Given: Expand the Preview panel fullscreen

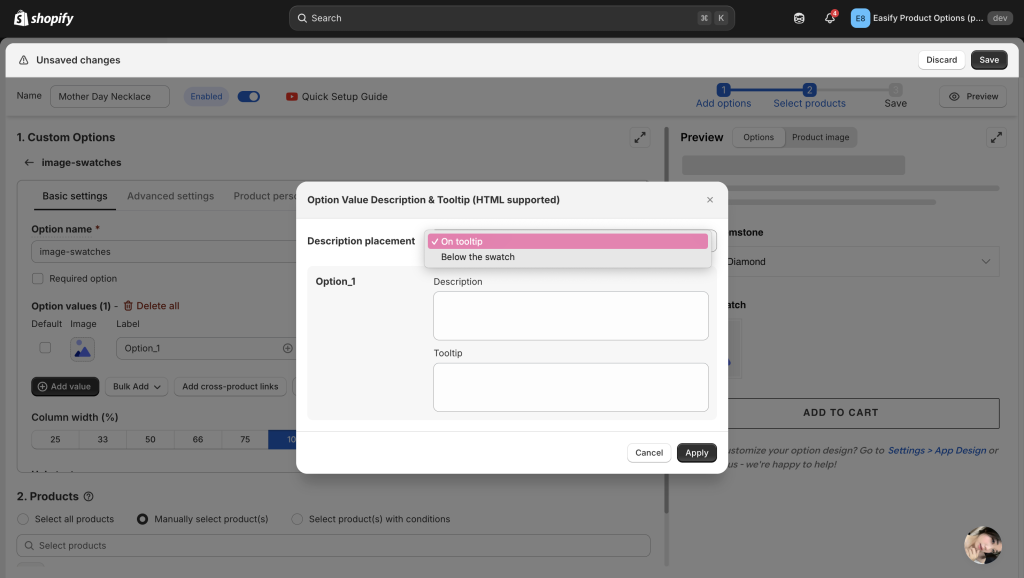Looking at the screenshot, I should click(994, 138).
